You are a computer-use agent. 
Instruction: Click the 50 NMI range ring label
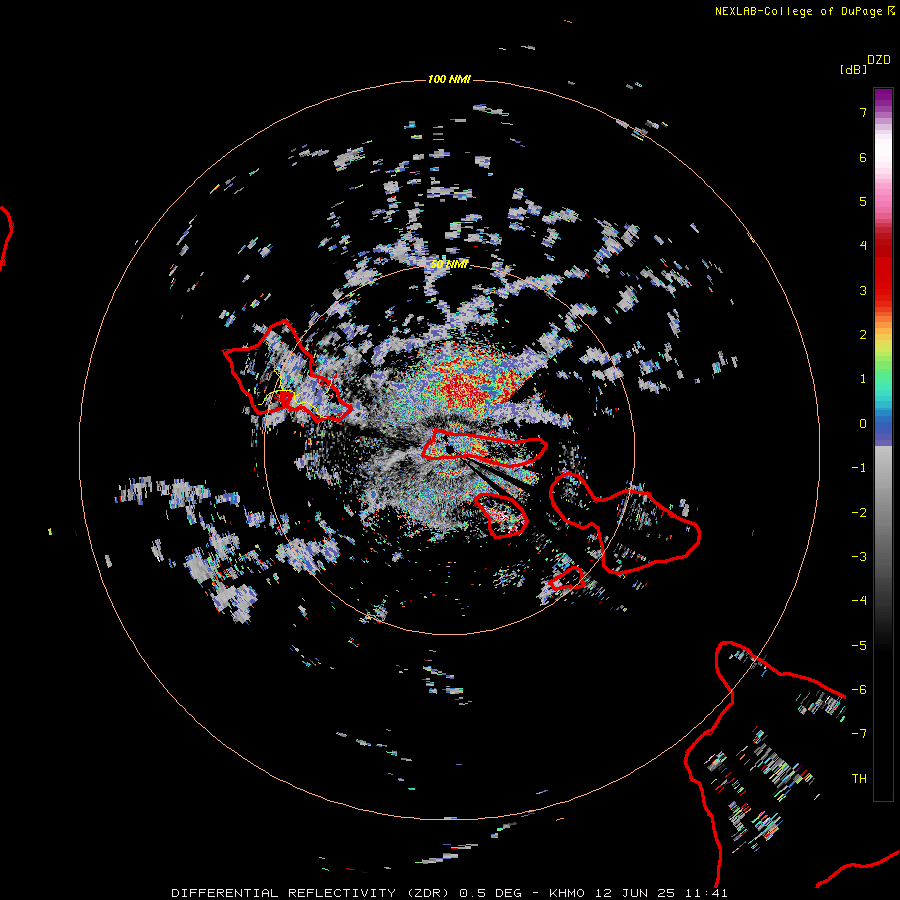[449, 265]
